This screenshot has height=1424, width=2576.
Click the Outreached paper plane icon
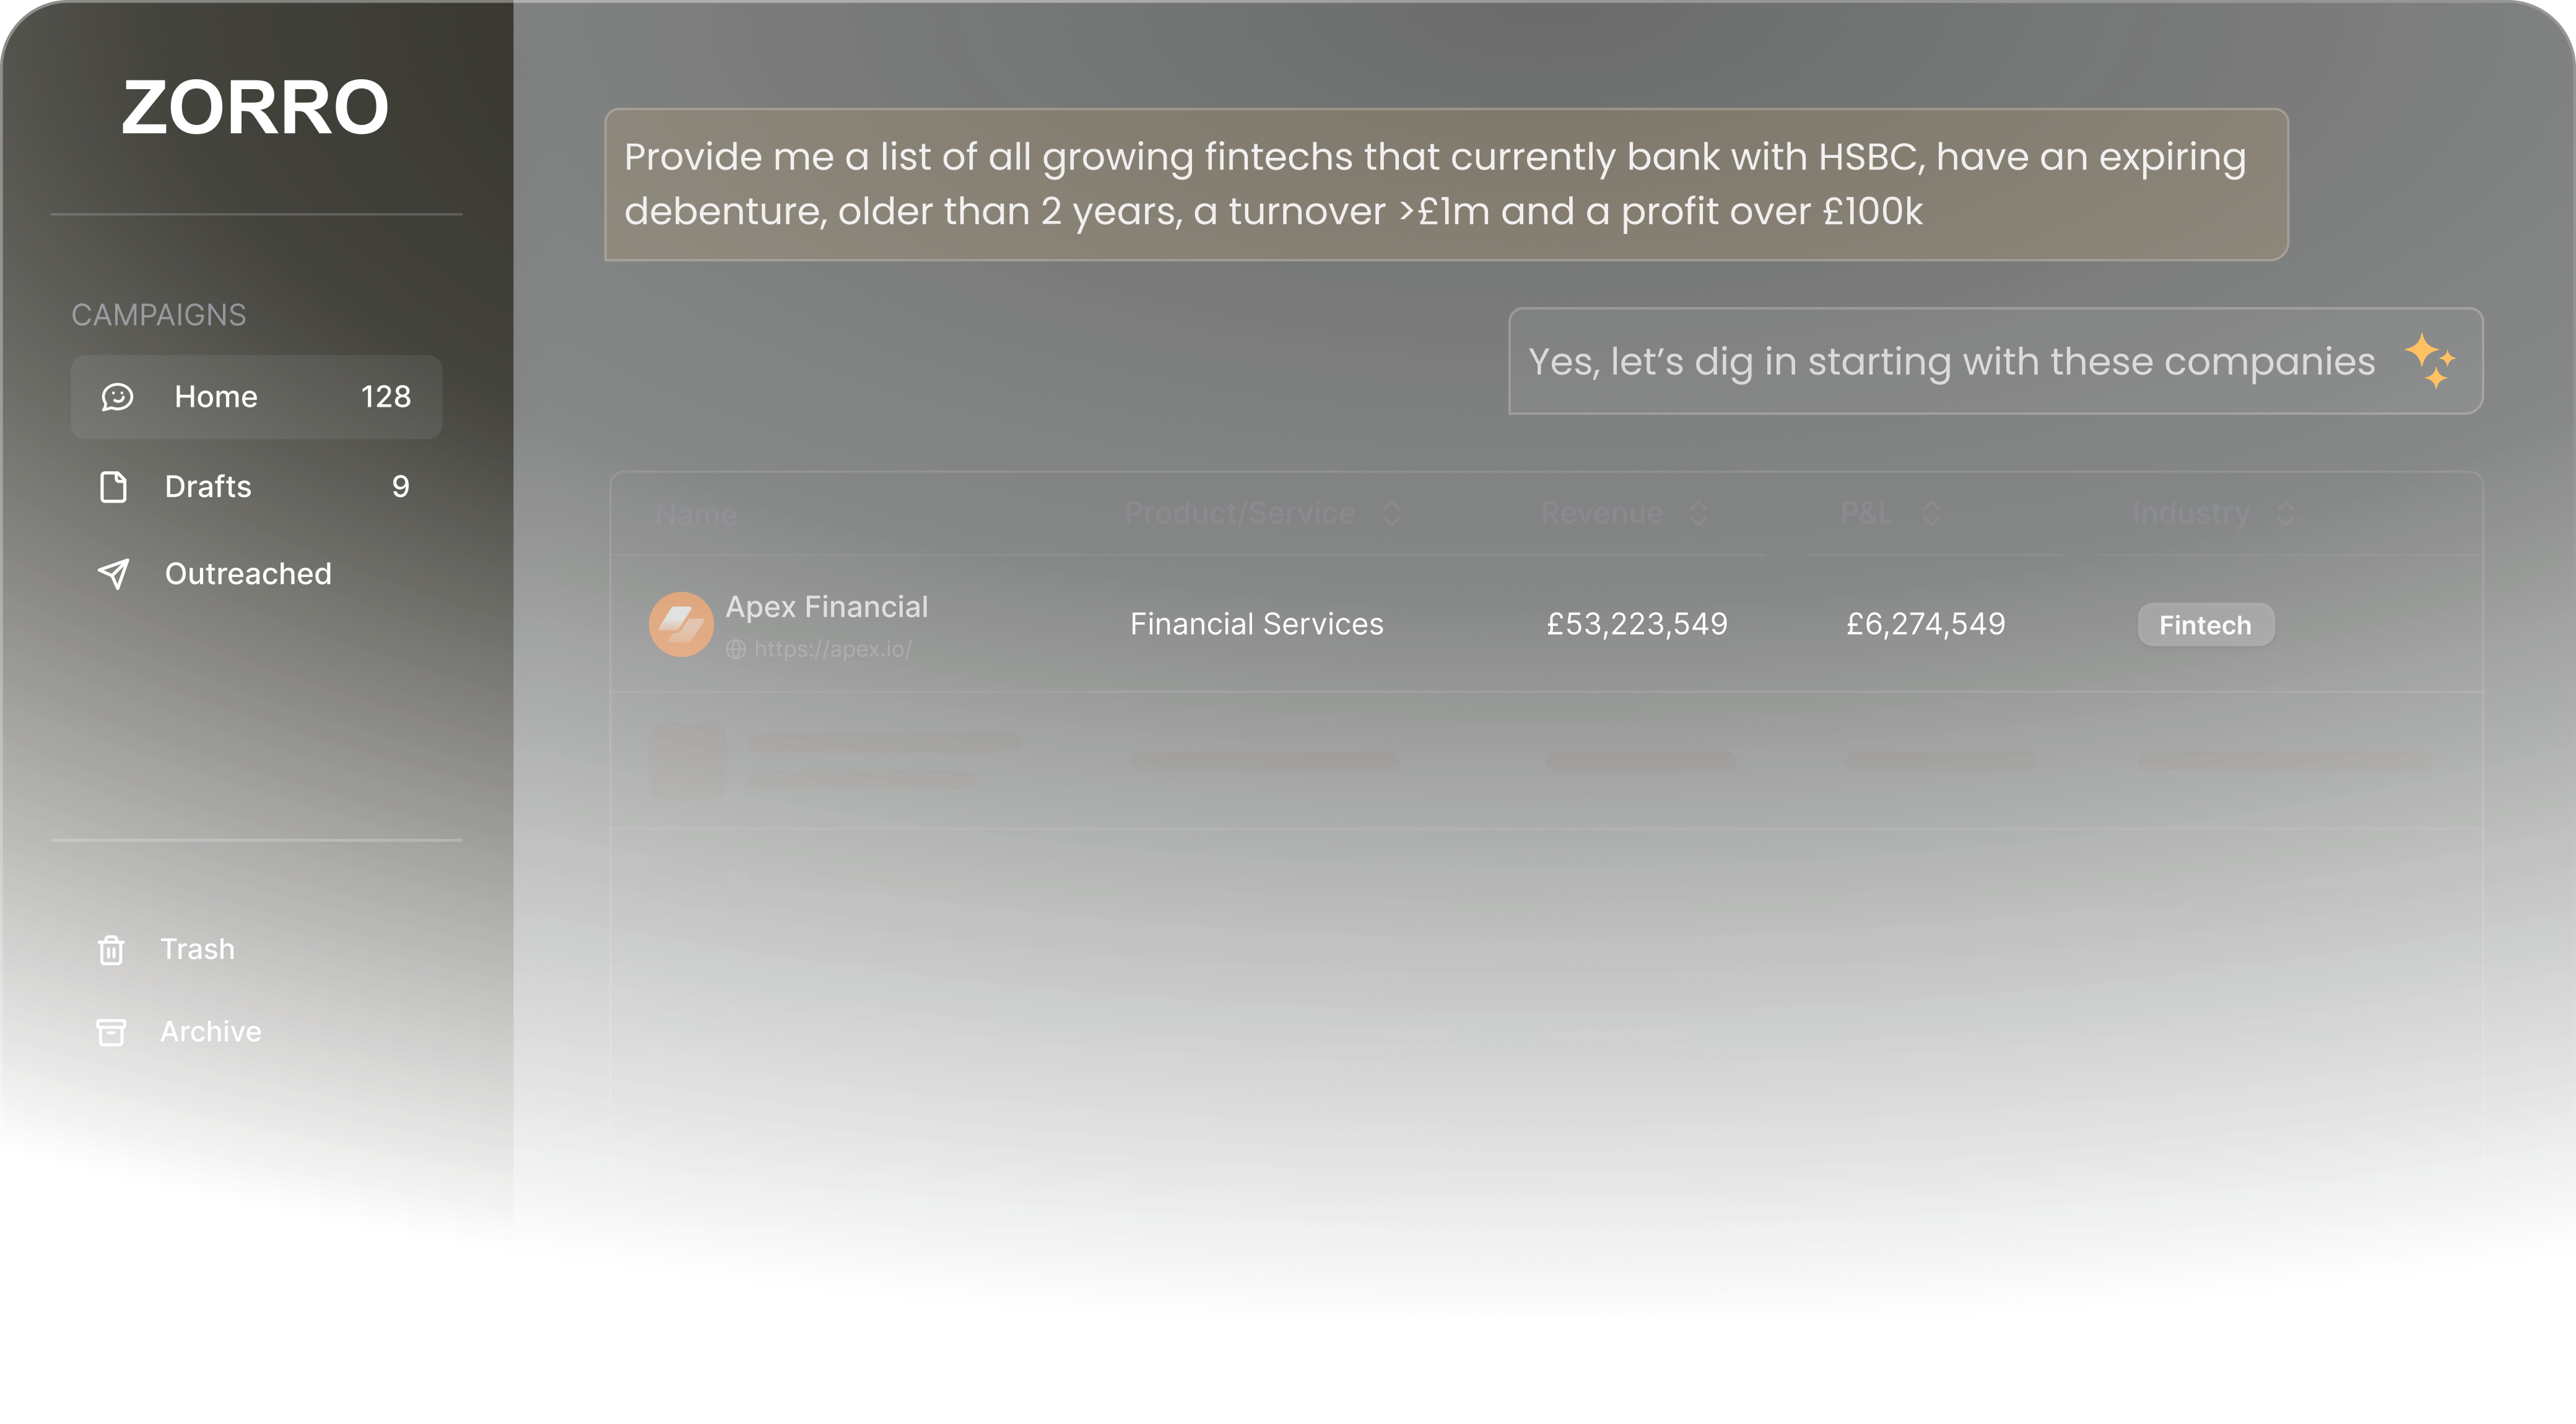[x=113, y=573]
